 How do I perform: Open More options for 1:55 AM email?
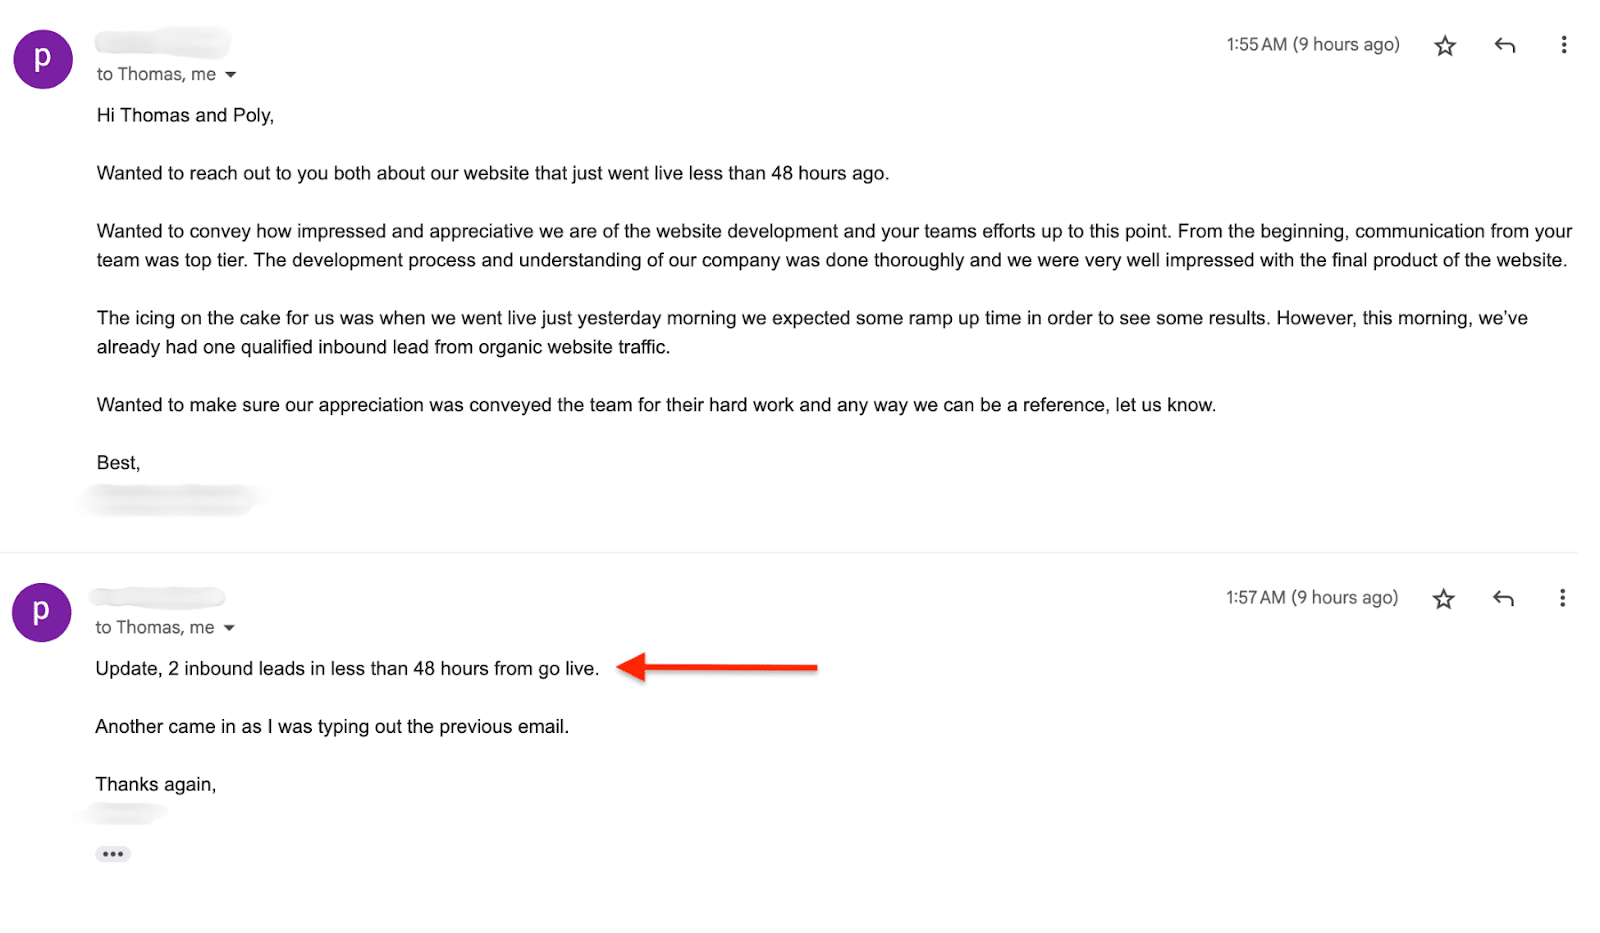(1564, 45)
